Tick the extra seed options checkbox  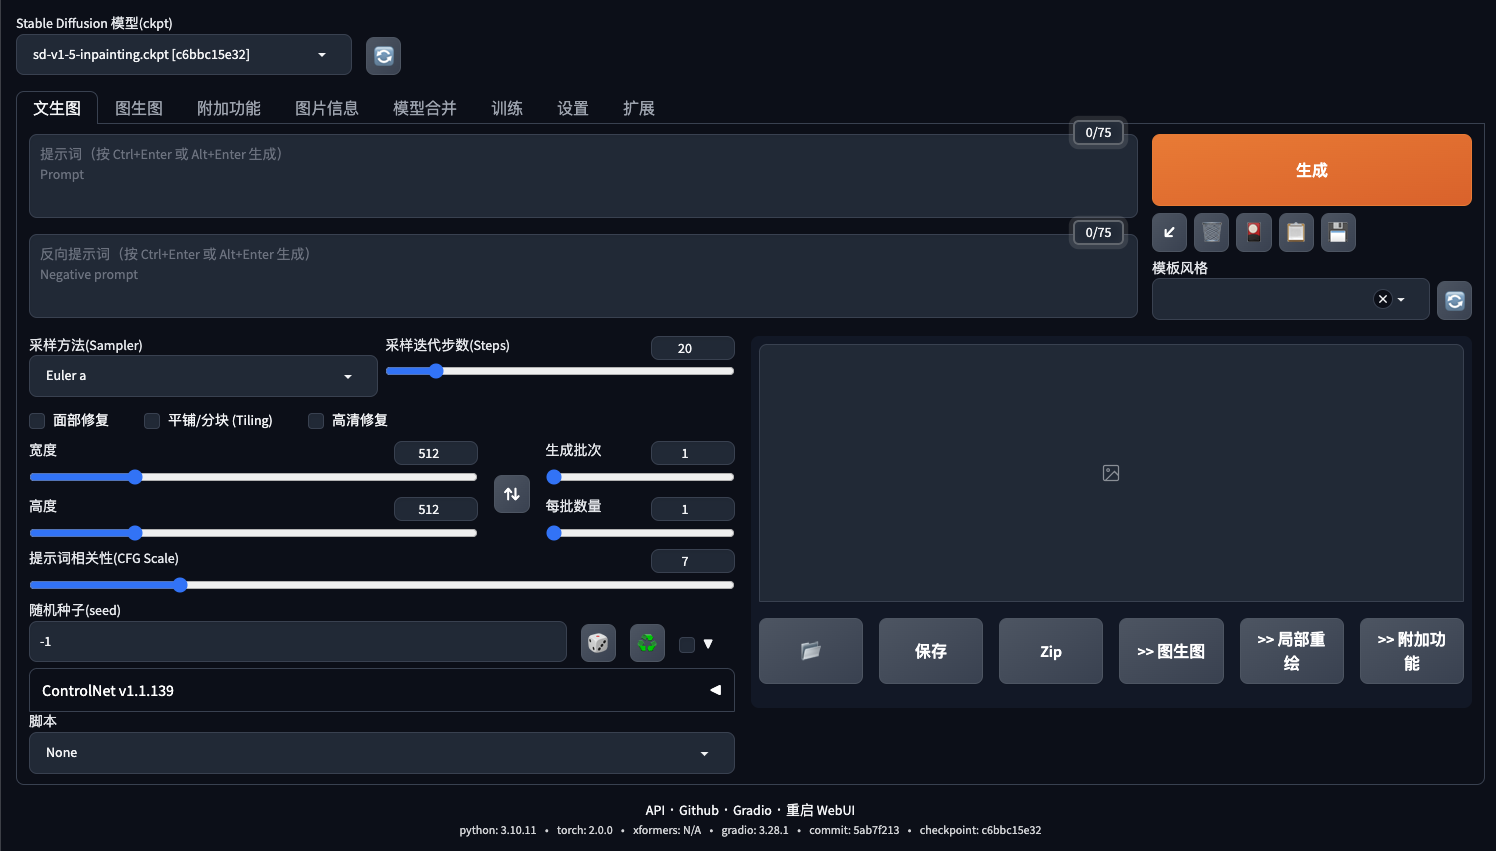pos(687,645)
